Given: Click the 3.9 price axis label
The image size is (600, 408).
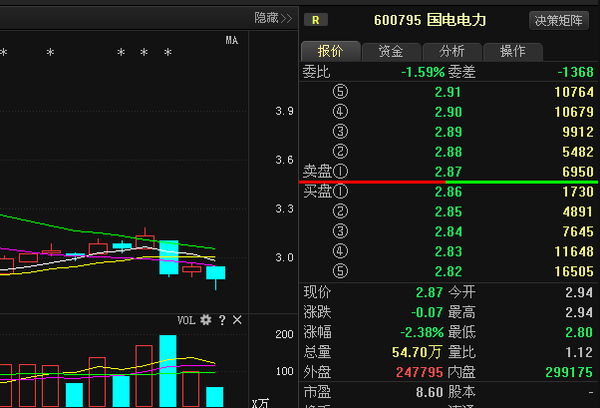Looking at the screenshot, I should coord(284,111).
